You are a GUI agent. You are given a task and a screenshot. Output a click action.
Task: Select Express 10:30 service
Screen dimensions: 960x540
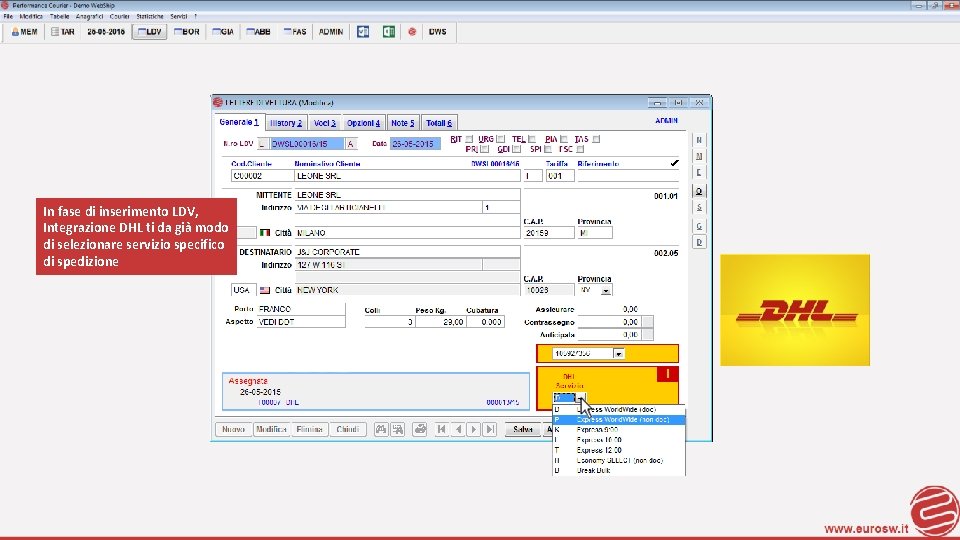click(x=619, y=440)
